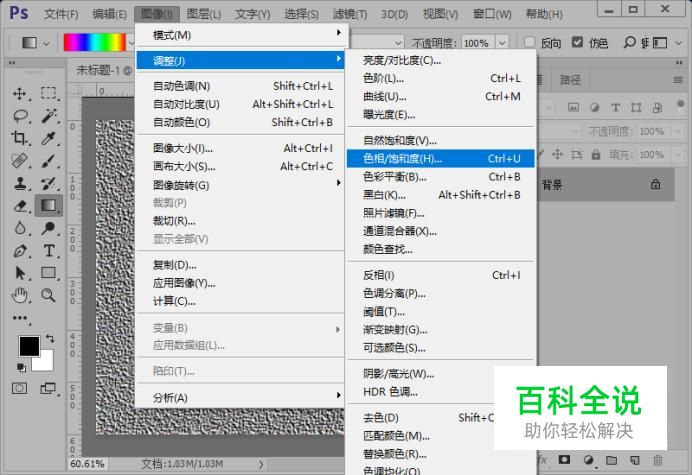The image size is (692, 475).
Task: Select the Eyedropper tool
Action: pos(49,139)
